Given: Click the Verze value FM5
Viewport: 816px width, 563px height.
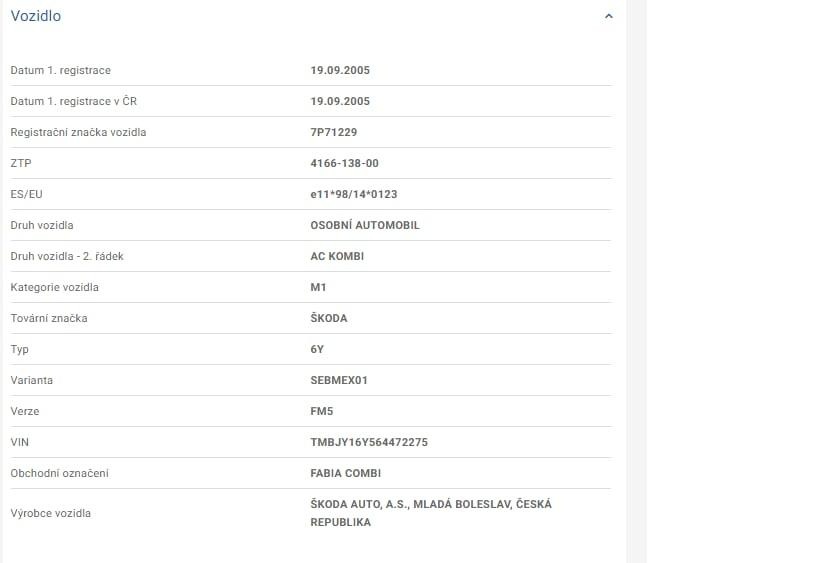Looking at the screenshot, I should [321, 411].
